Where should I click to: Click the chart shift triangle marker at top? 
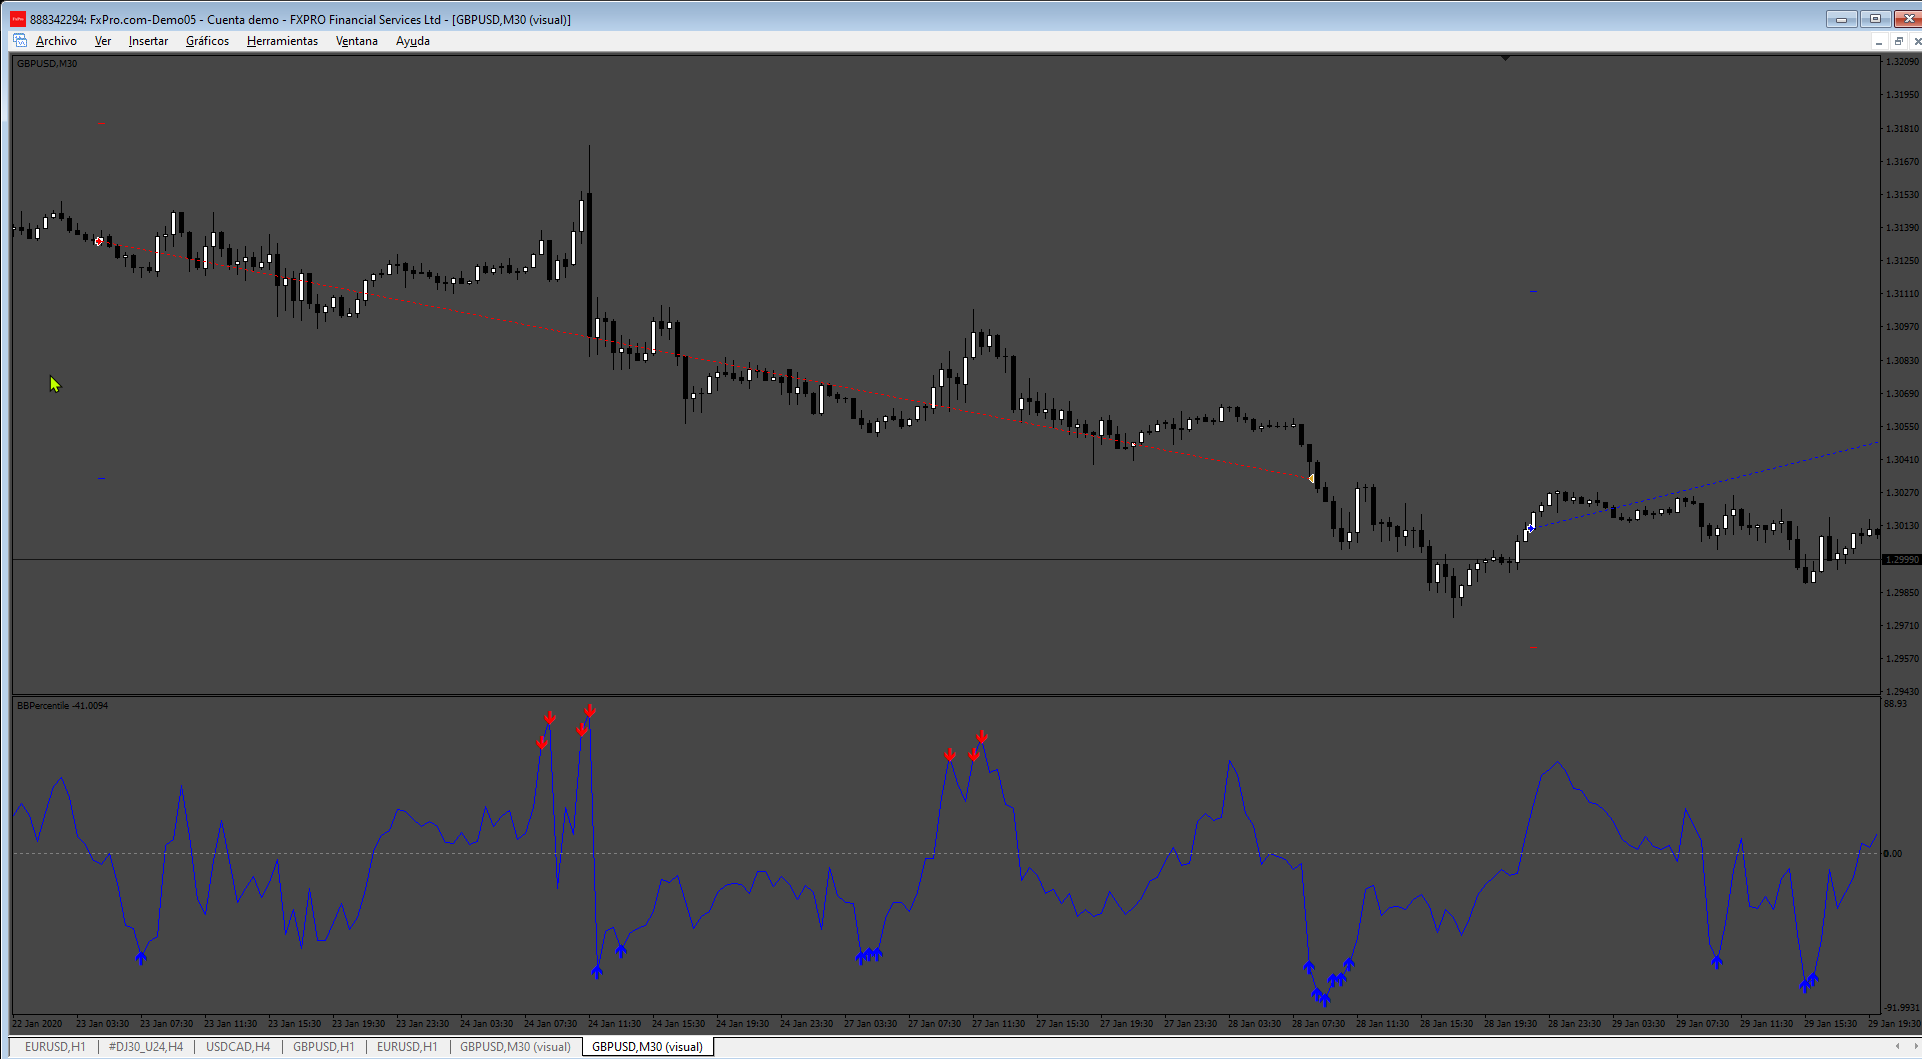[1505, 59]
